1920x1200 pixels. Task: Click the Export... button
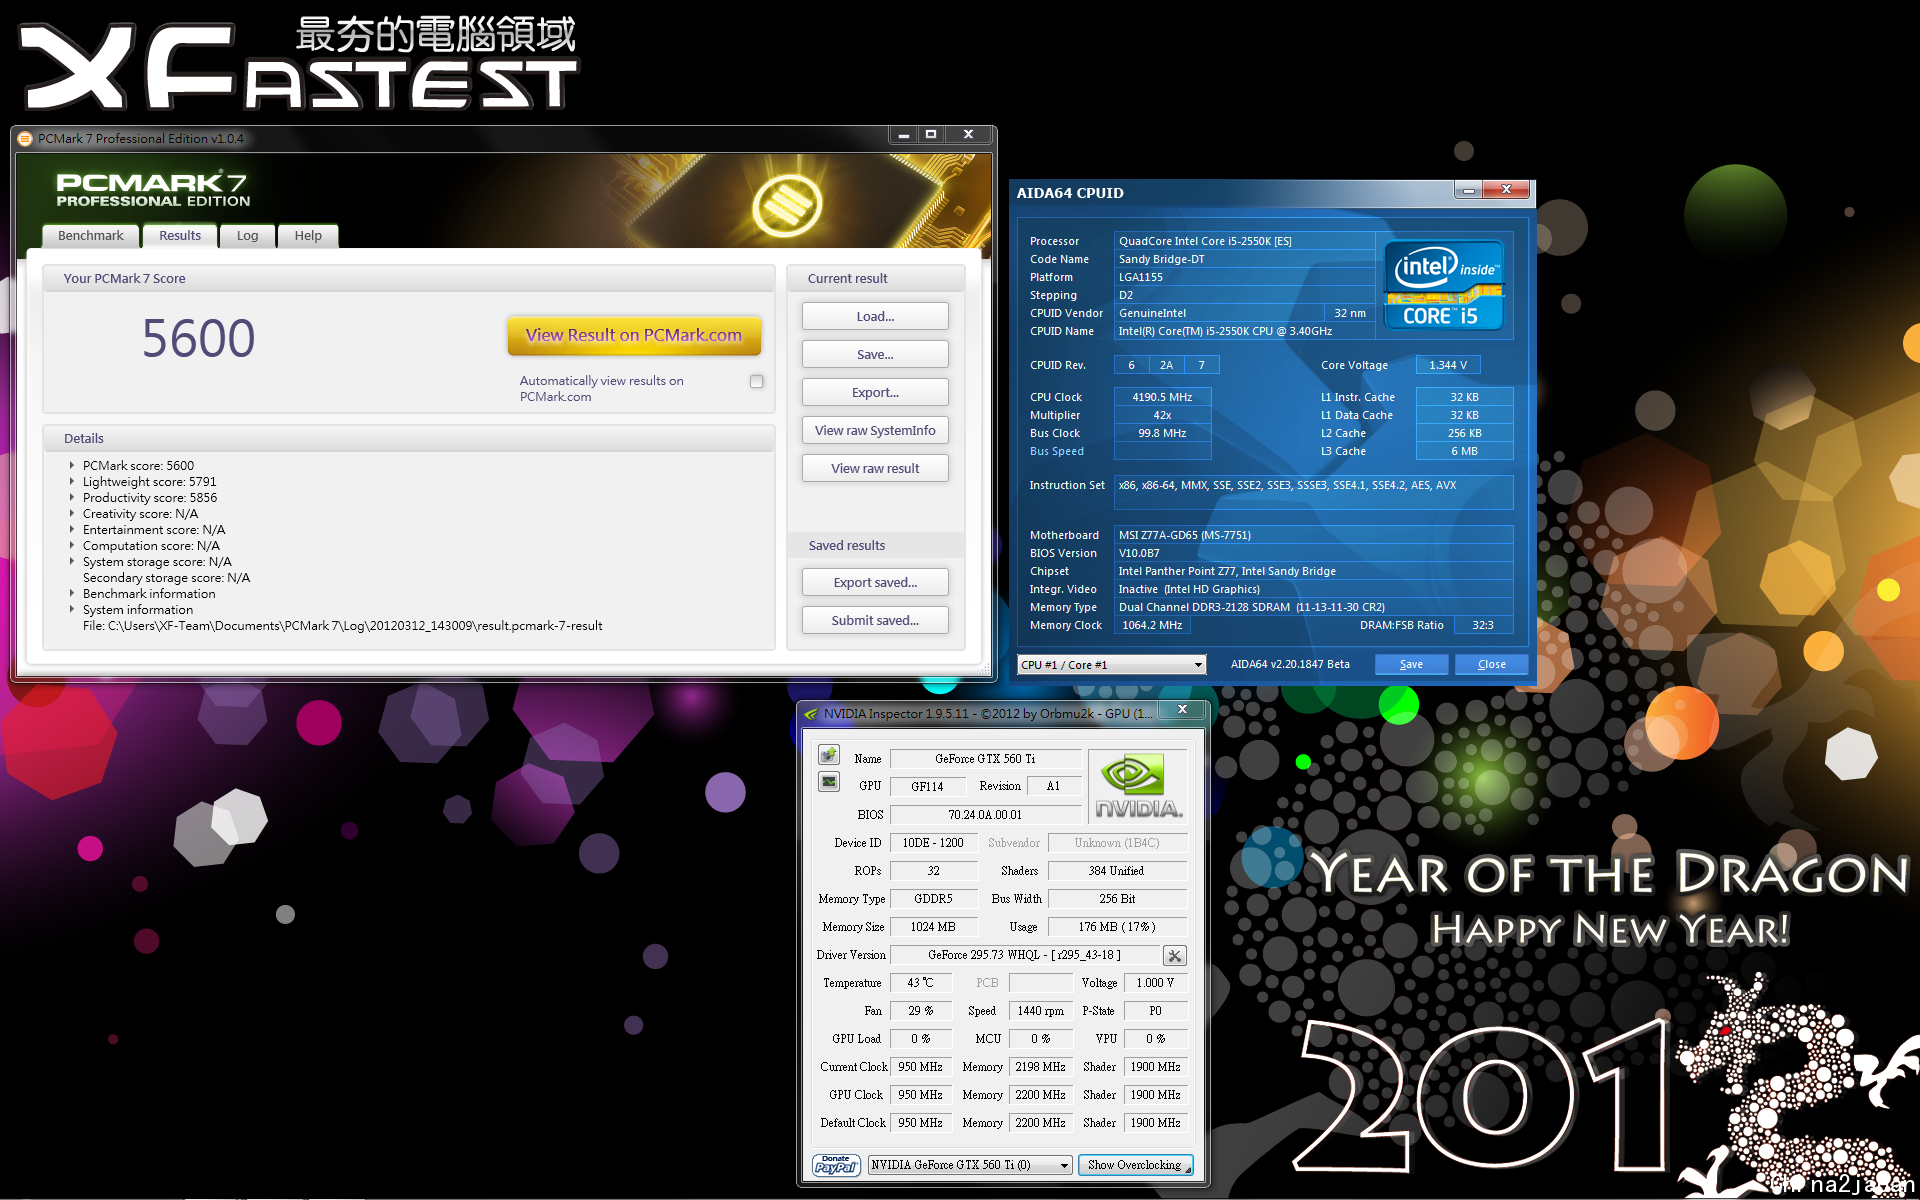point(875,392)
